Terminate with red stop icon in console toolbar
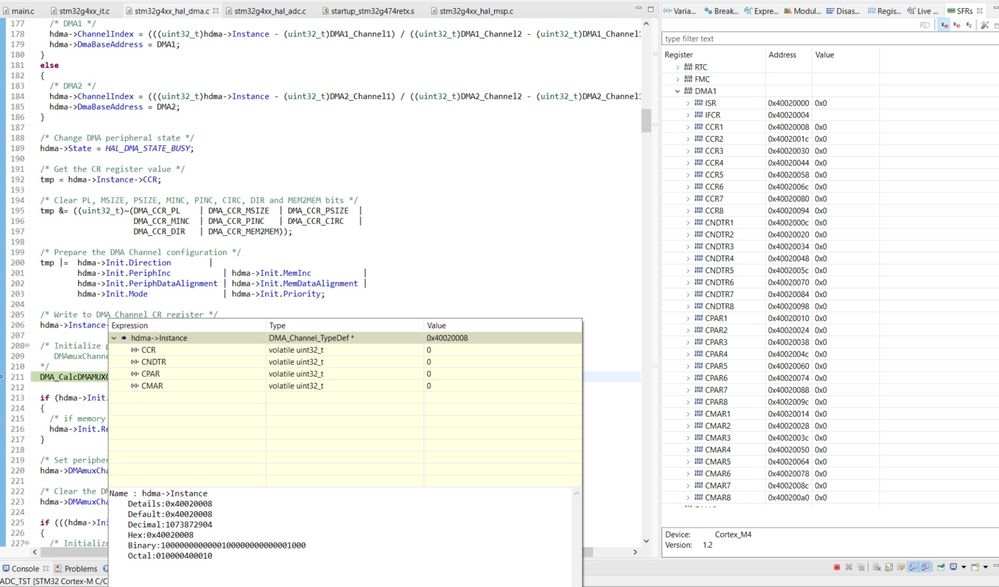 click(837, 567)
